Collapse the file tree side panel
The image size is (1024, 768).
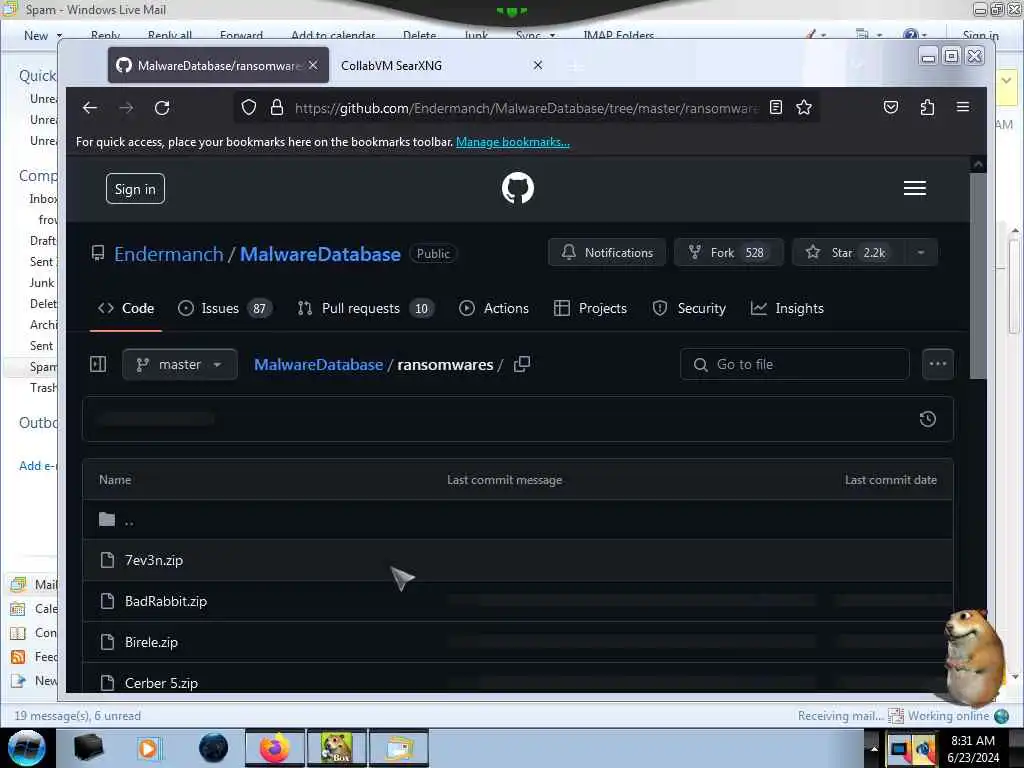(98, 364)
